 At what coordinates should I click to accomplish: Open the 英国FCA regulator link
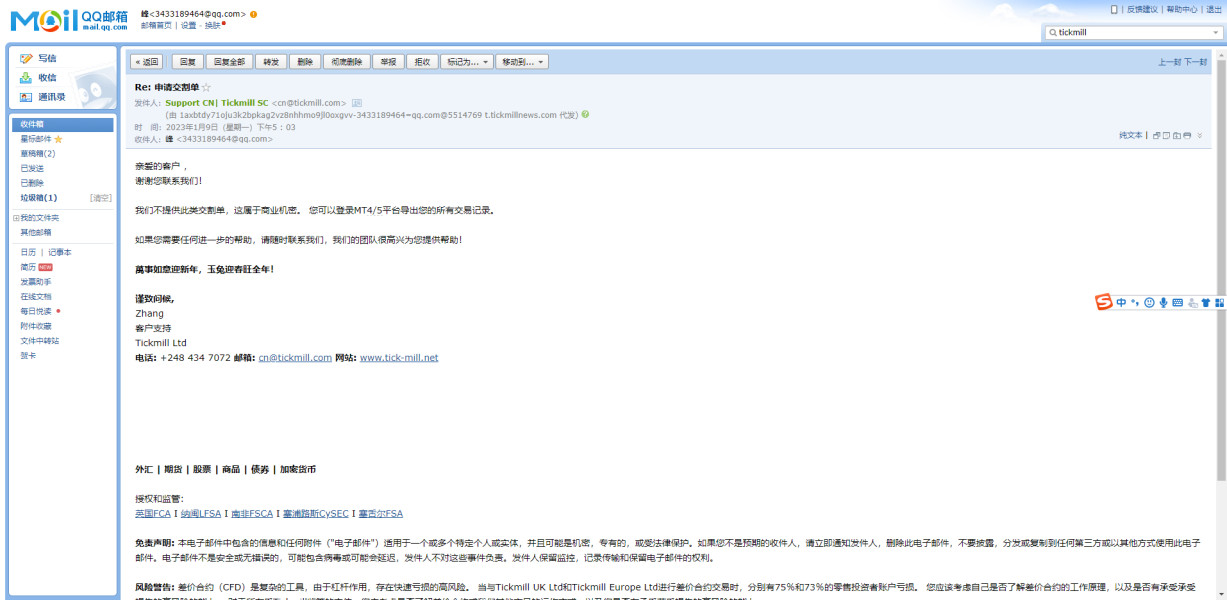[x=153, y=513]
